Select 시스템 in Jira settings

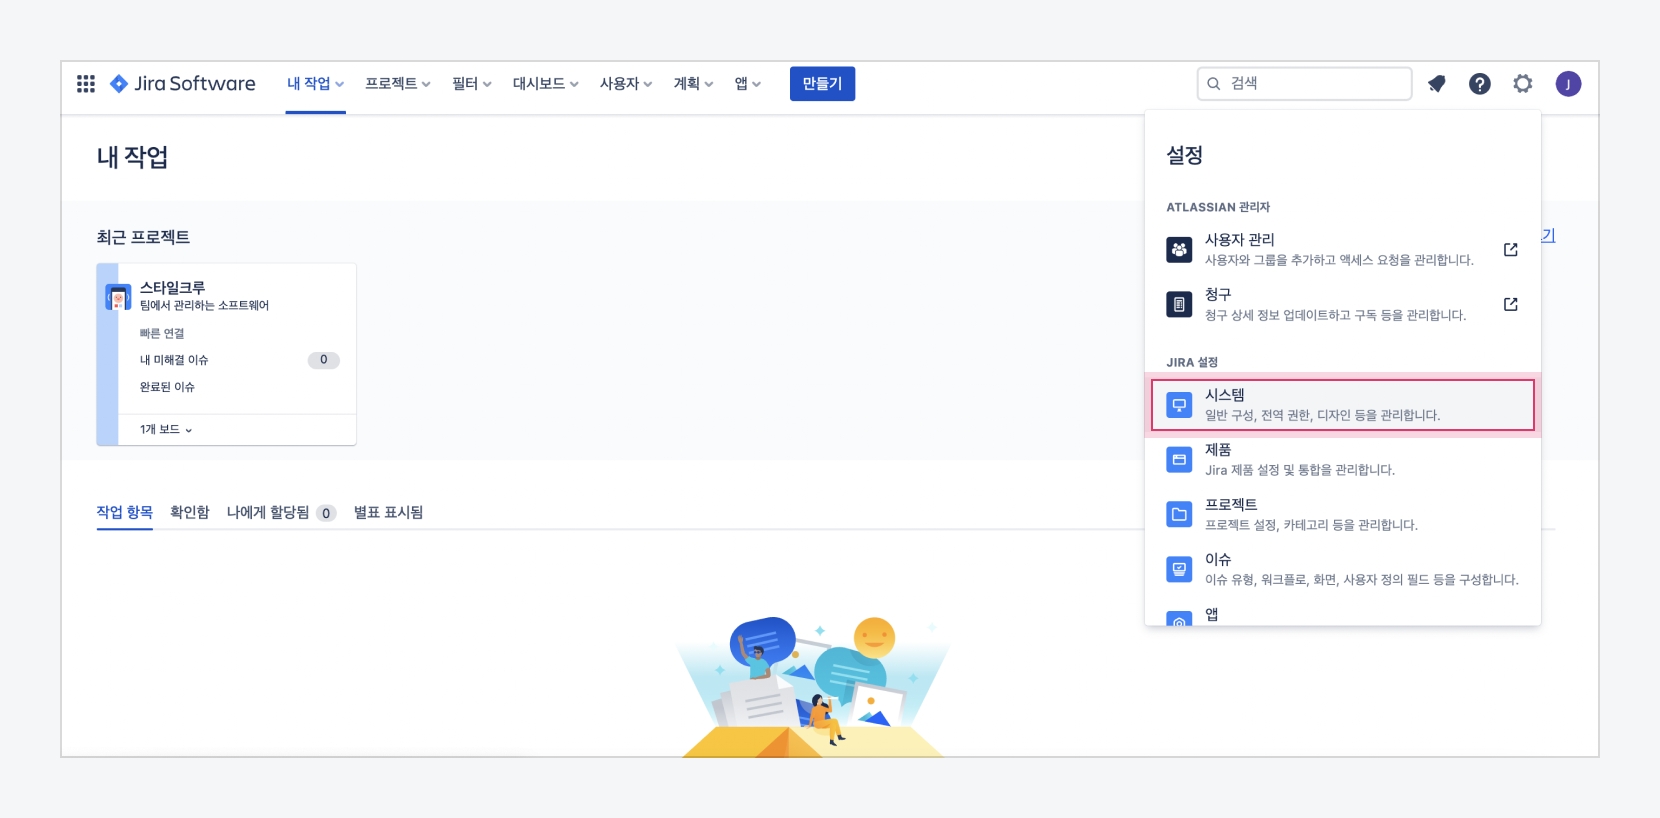[1342, 404]
